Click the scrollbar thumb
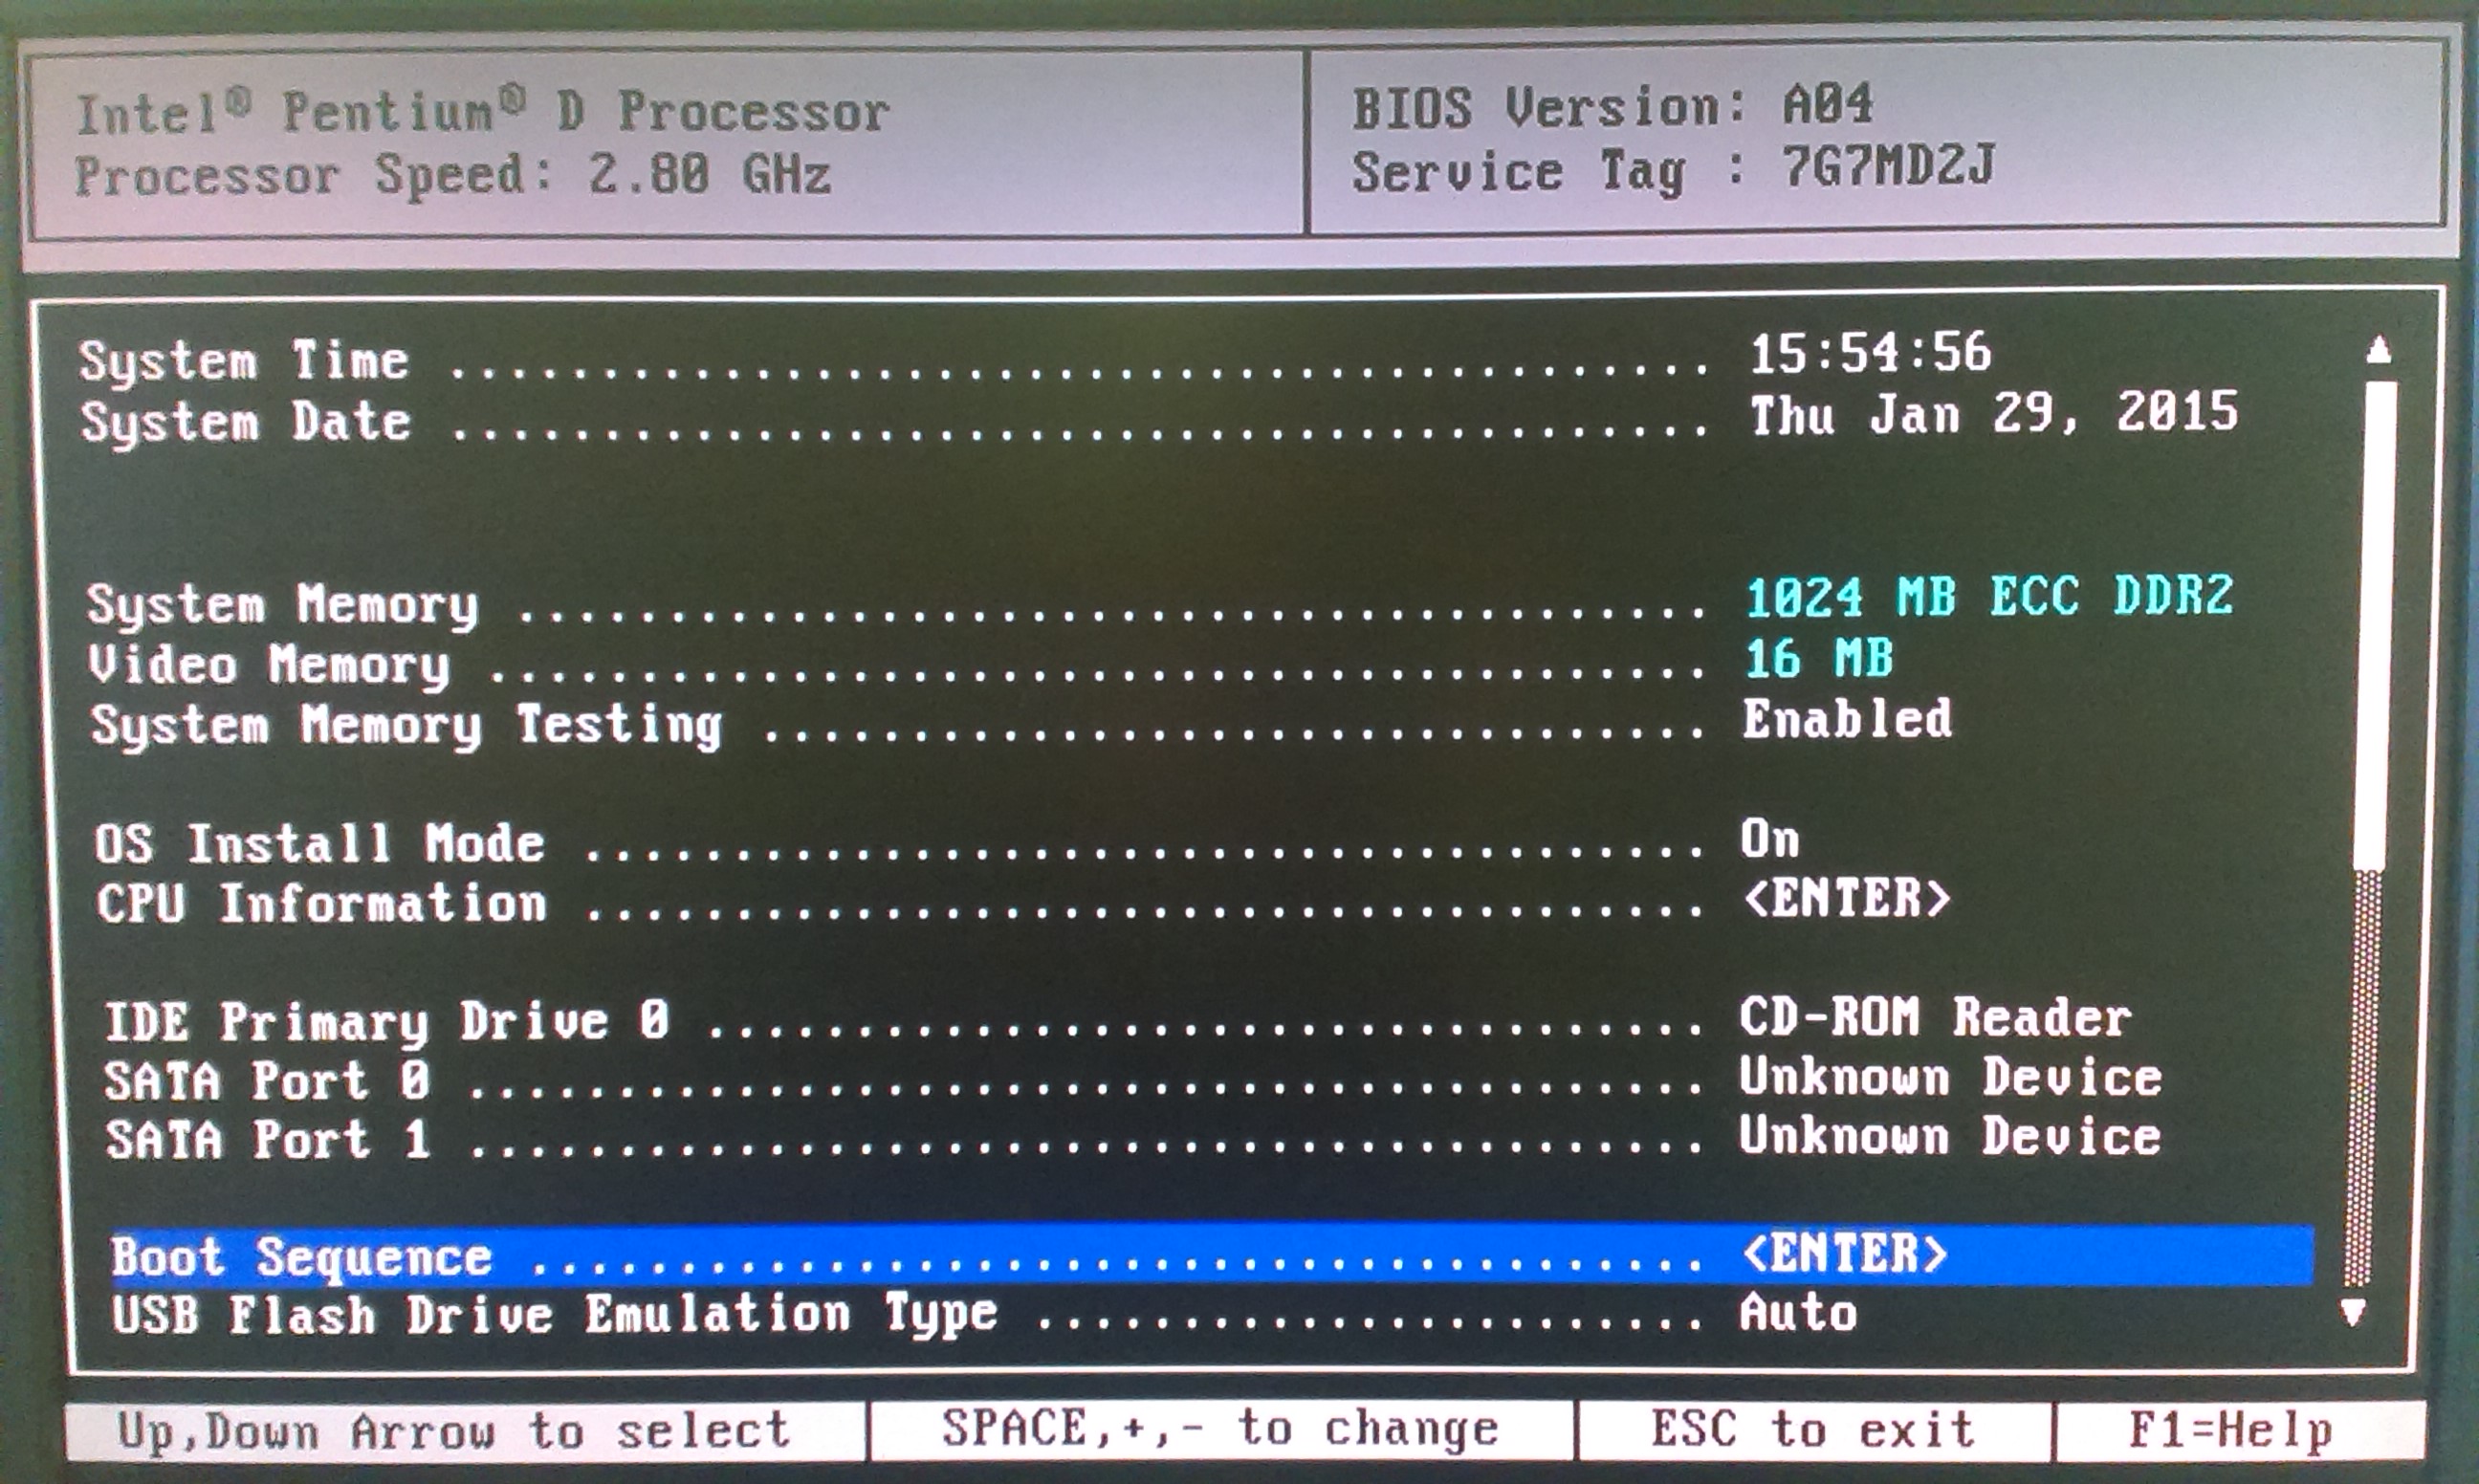Screen dimensions: 2479x1484 2376,625
